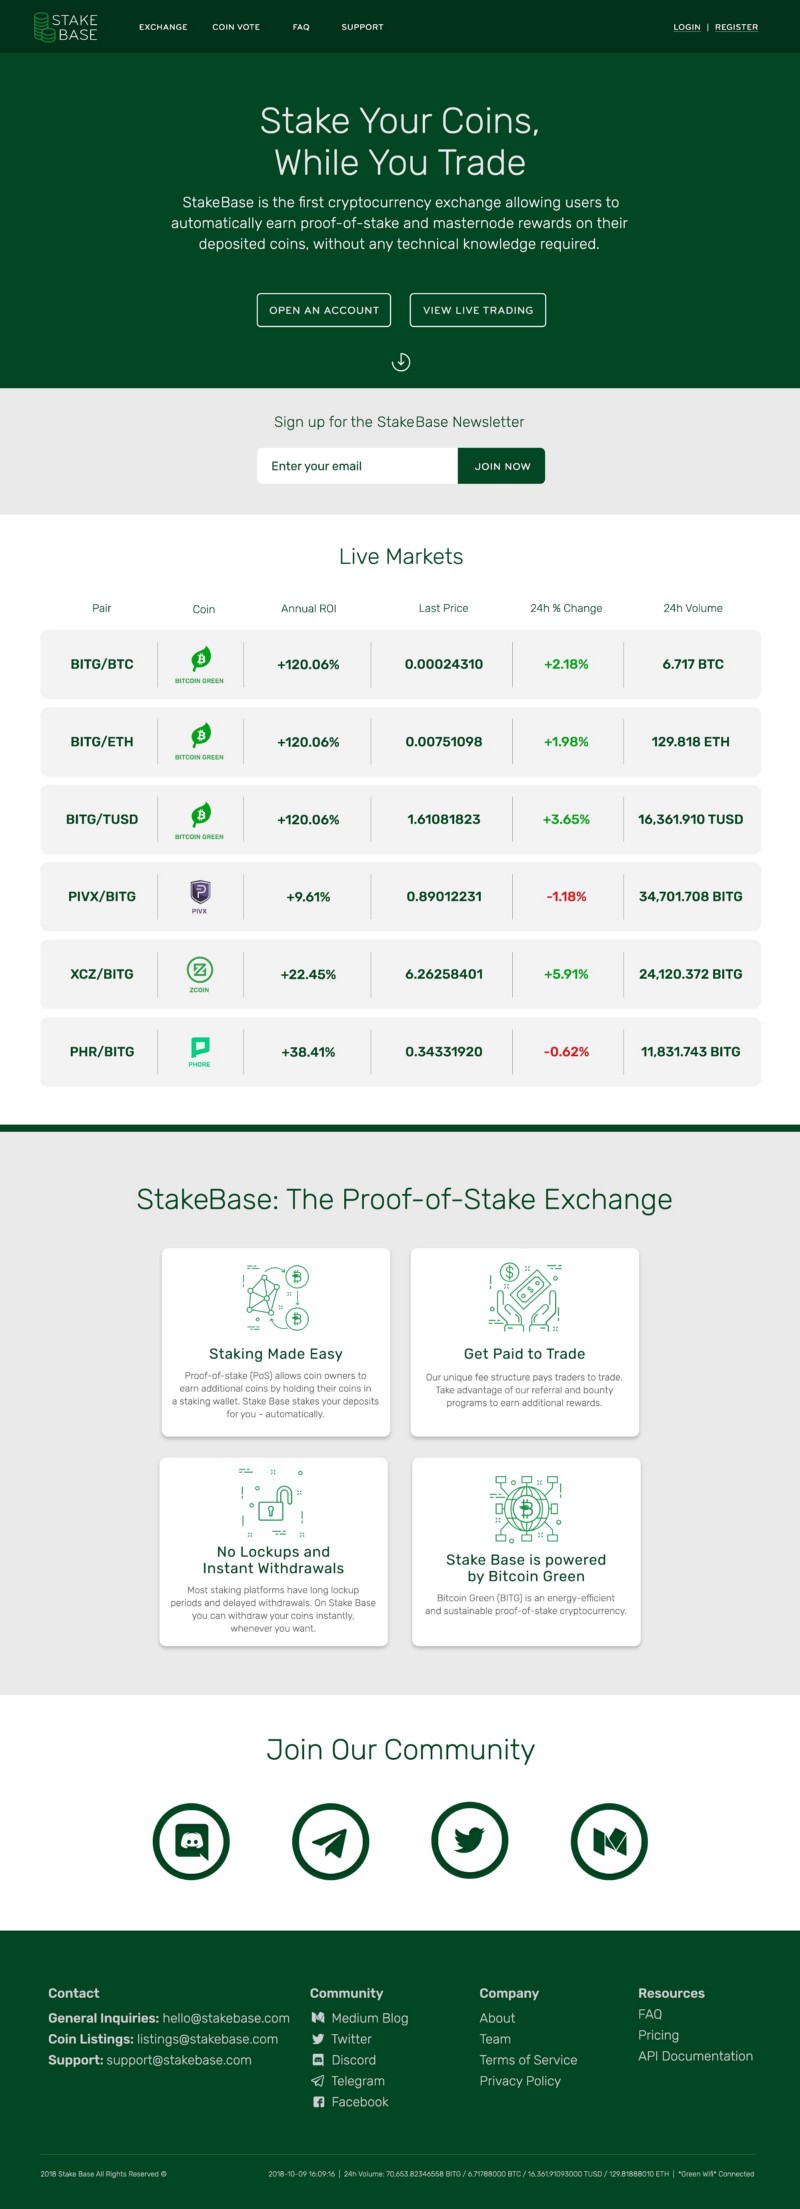The height and width of the screenshot is (2209, 800).
Task: Click the PIVX coin icon
Action: click(200, 896)
